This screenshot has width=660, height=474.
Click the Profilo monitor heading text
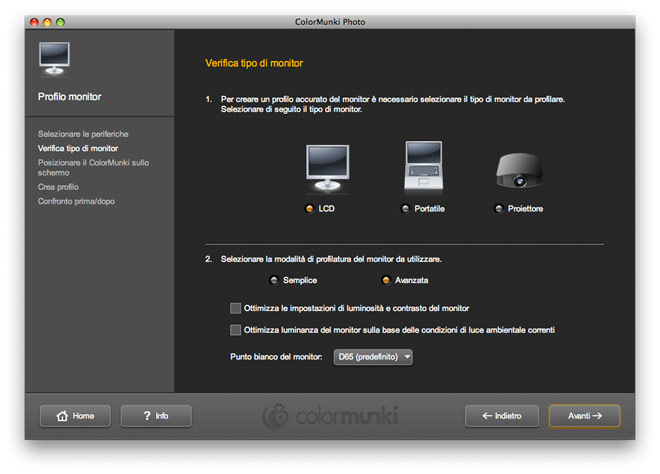pyautogui.click(x=69, y=97)
